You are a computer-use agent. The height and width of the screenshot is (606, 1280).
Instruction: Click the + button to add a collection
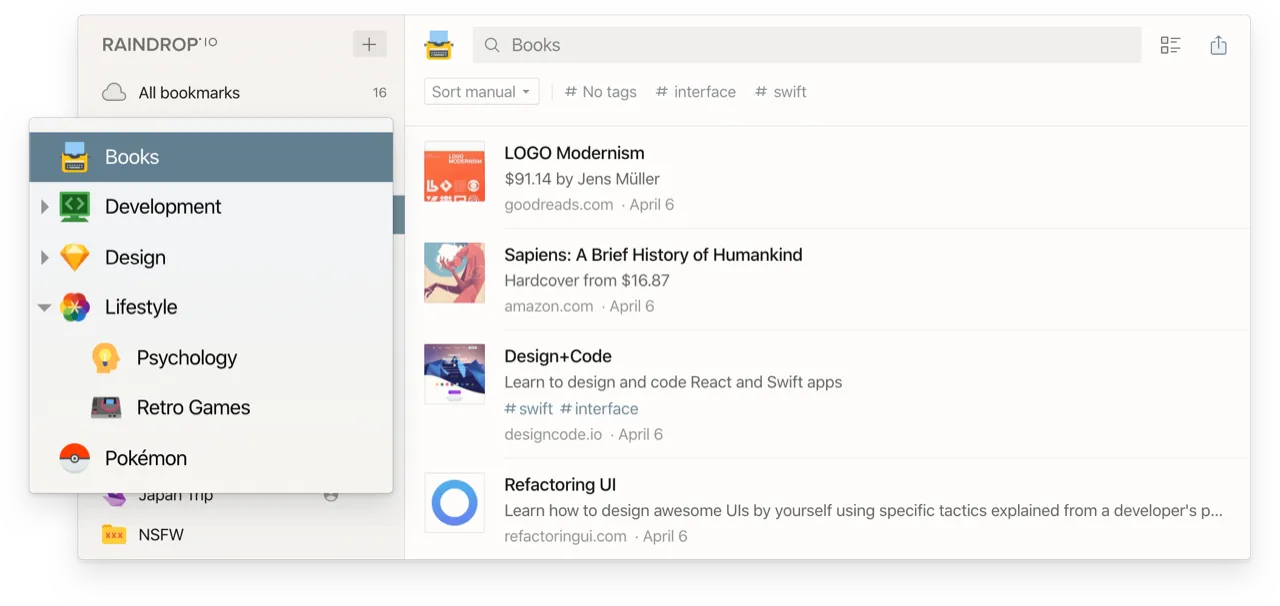369,44
